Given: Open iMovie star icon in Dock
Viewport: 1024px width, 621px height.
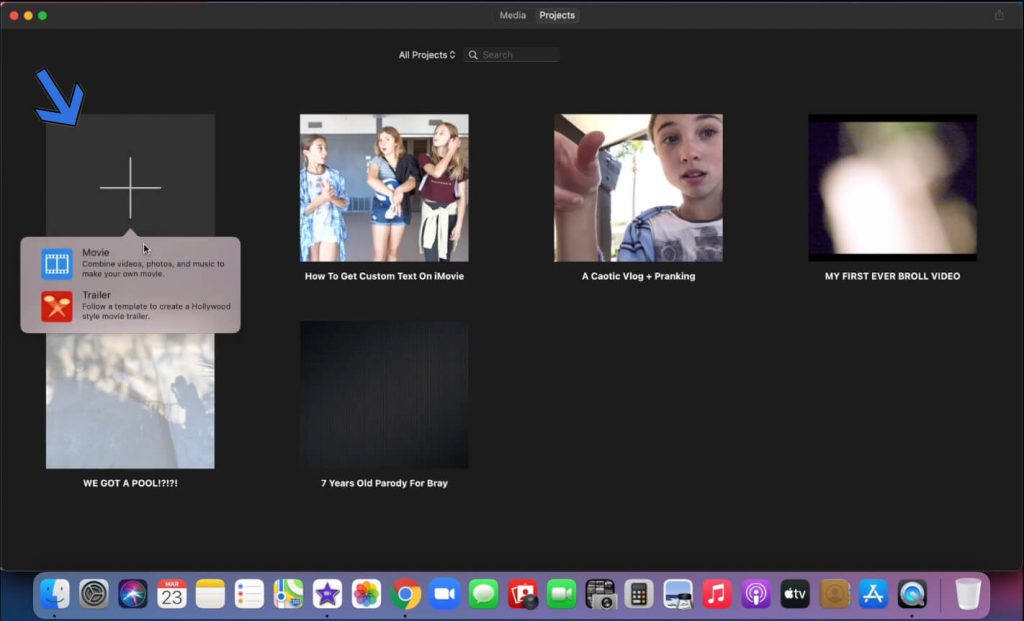Looking at the screenshot, I should [x=327, y=594].
